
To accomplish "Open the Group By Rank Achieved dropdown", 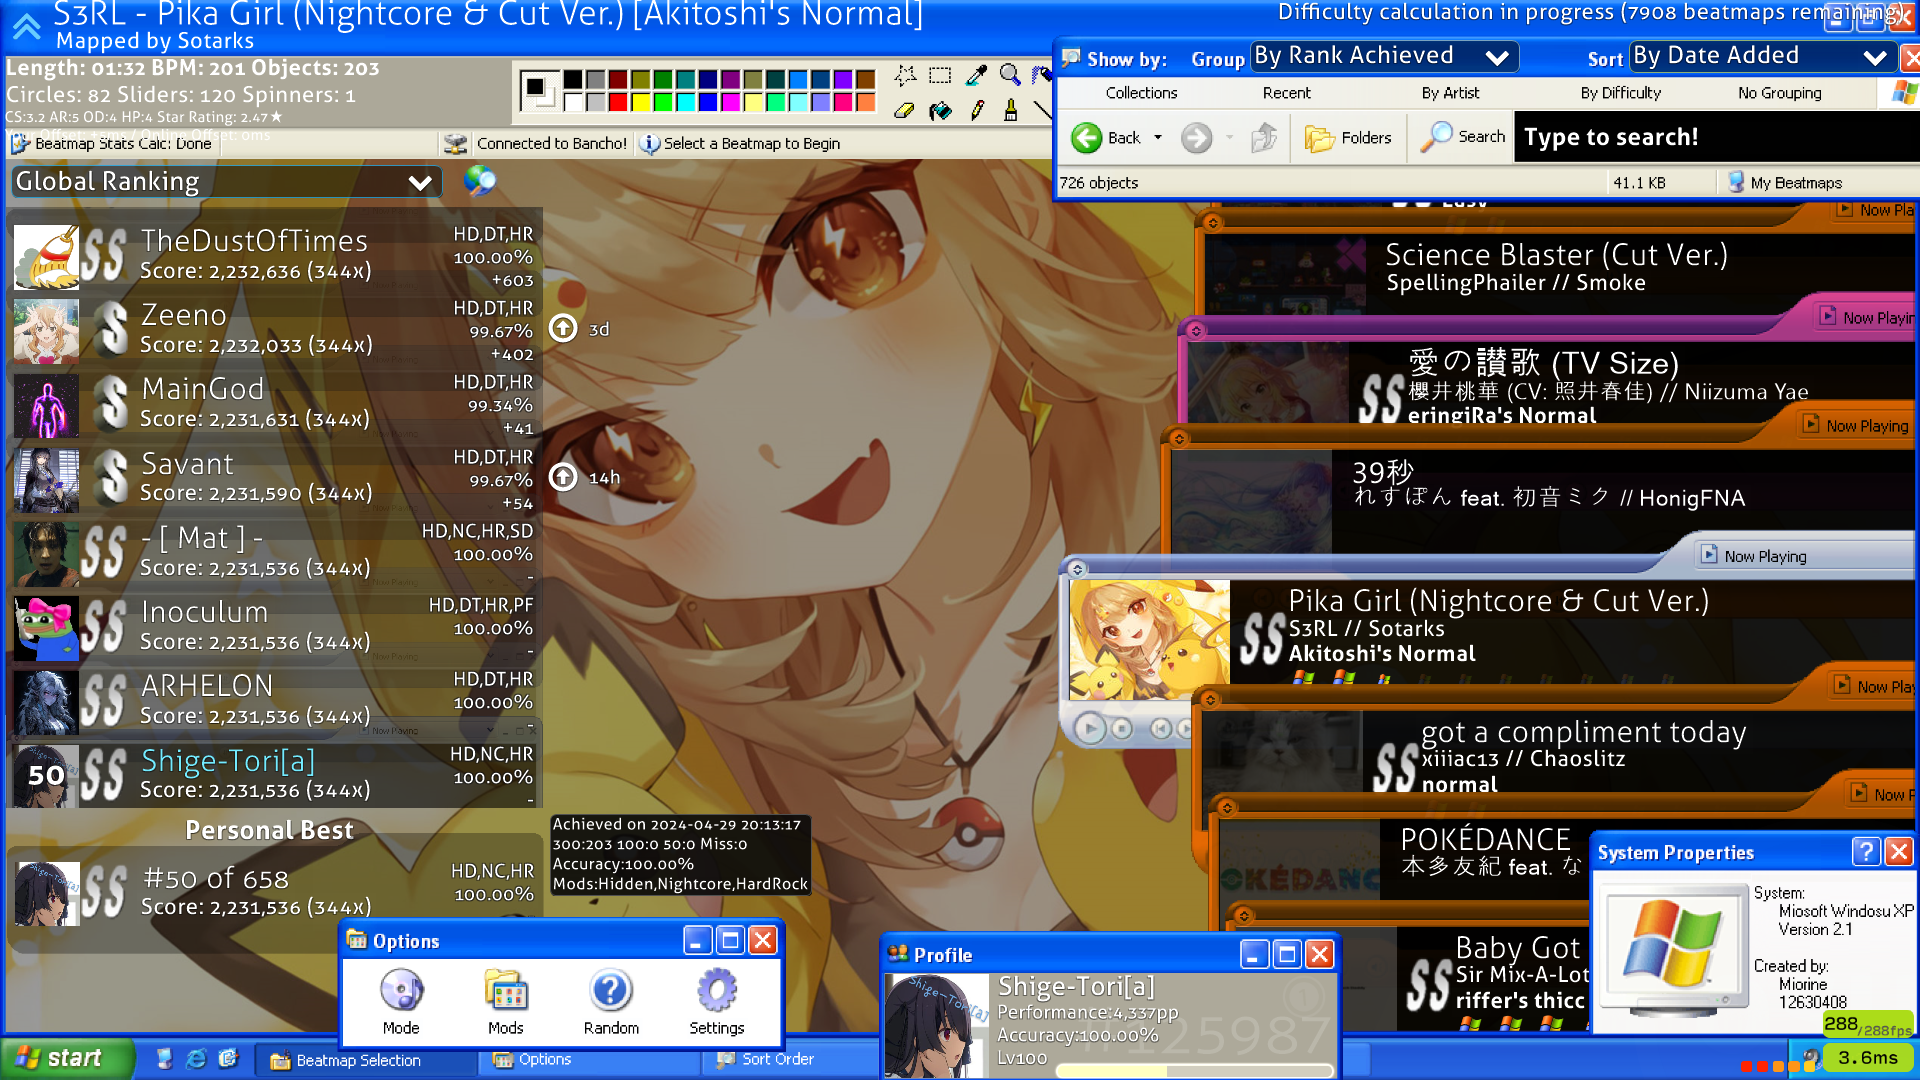I will (x=1384, y=57).
